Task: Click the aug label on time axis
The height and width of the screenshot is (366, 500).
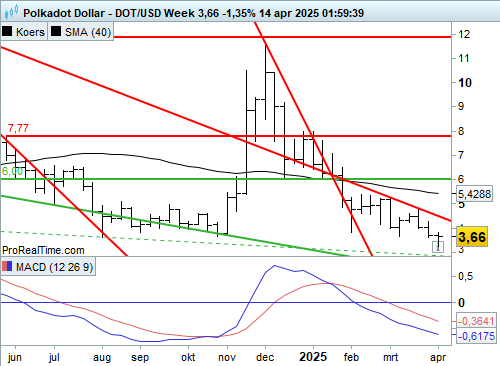Action: click(x=102, y=358)
